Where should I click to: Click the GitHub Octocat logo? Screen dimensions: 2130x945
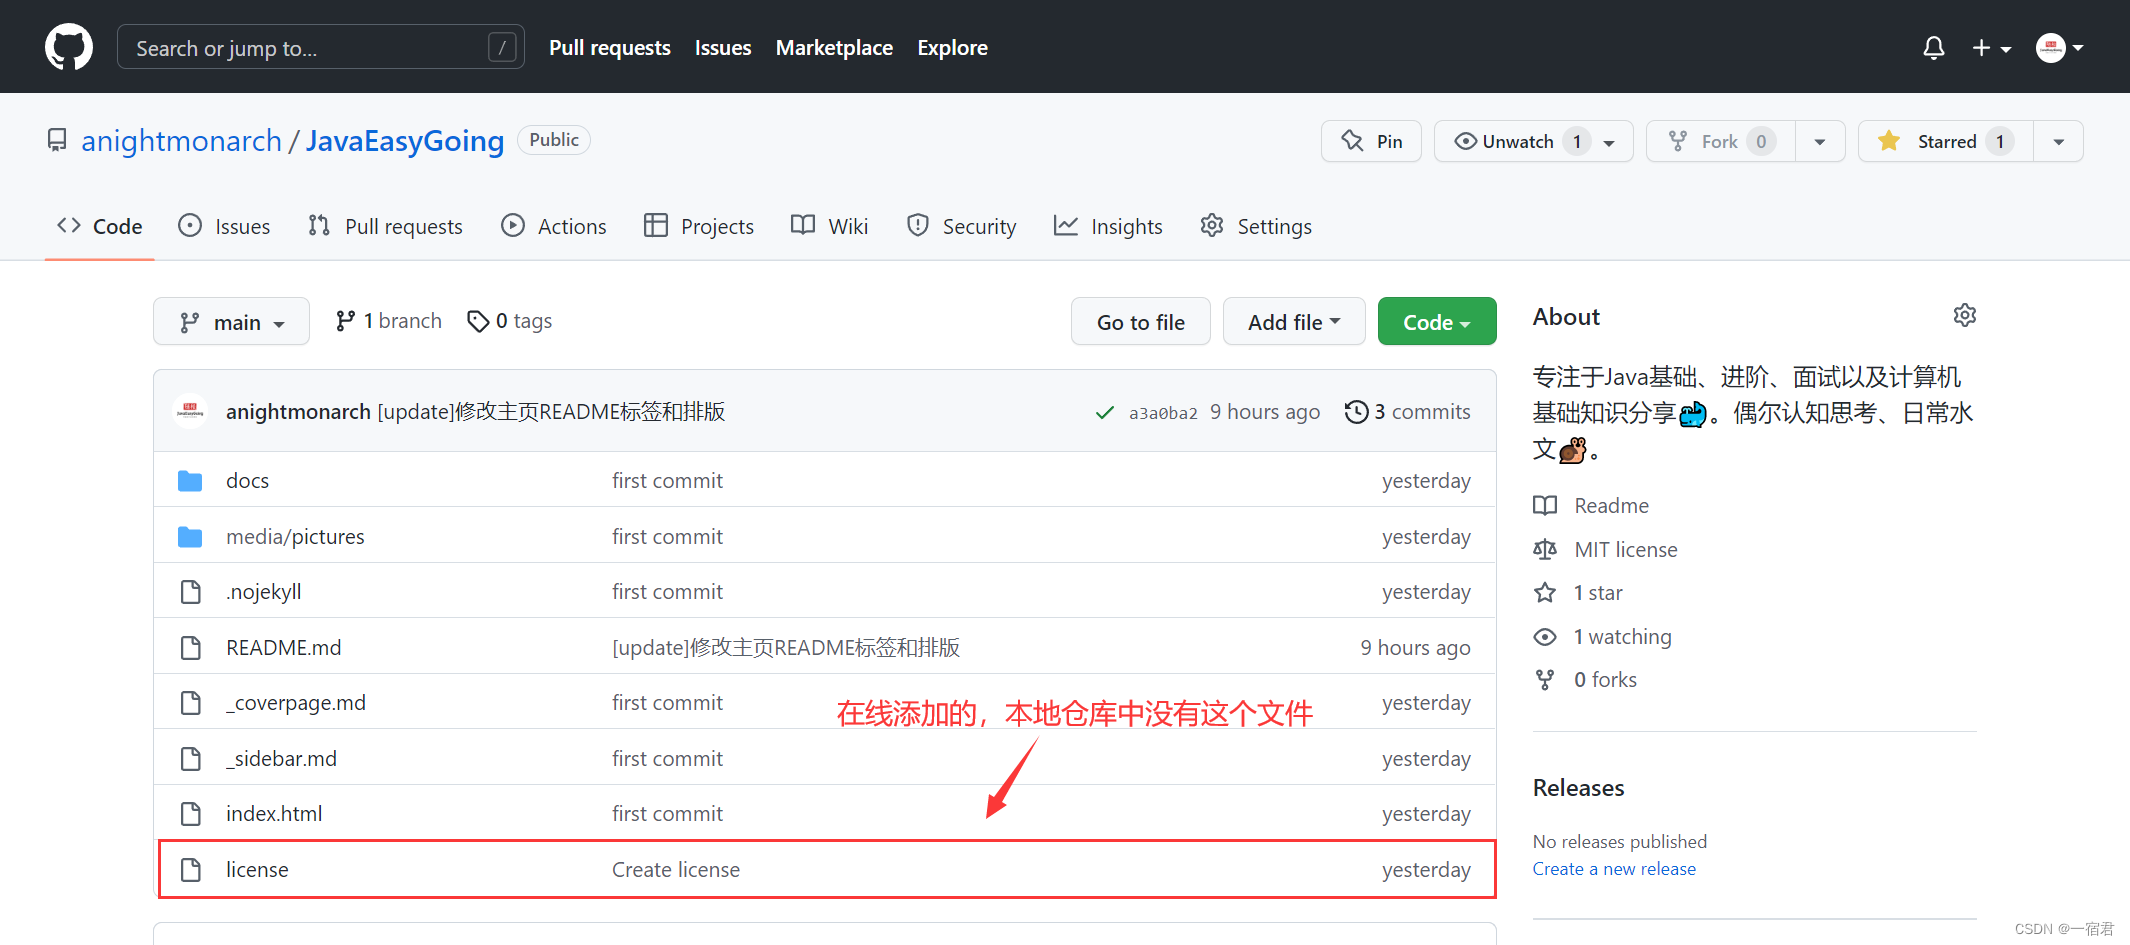click(x=69, y=47)
